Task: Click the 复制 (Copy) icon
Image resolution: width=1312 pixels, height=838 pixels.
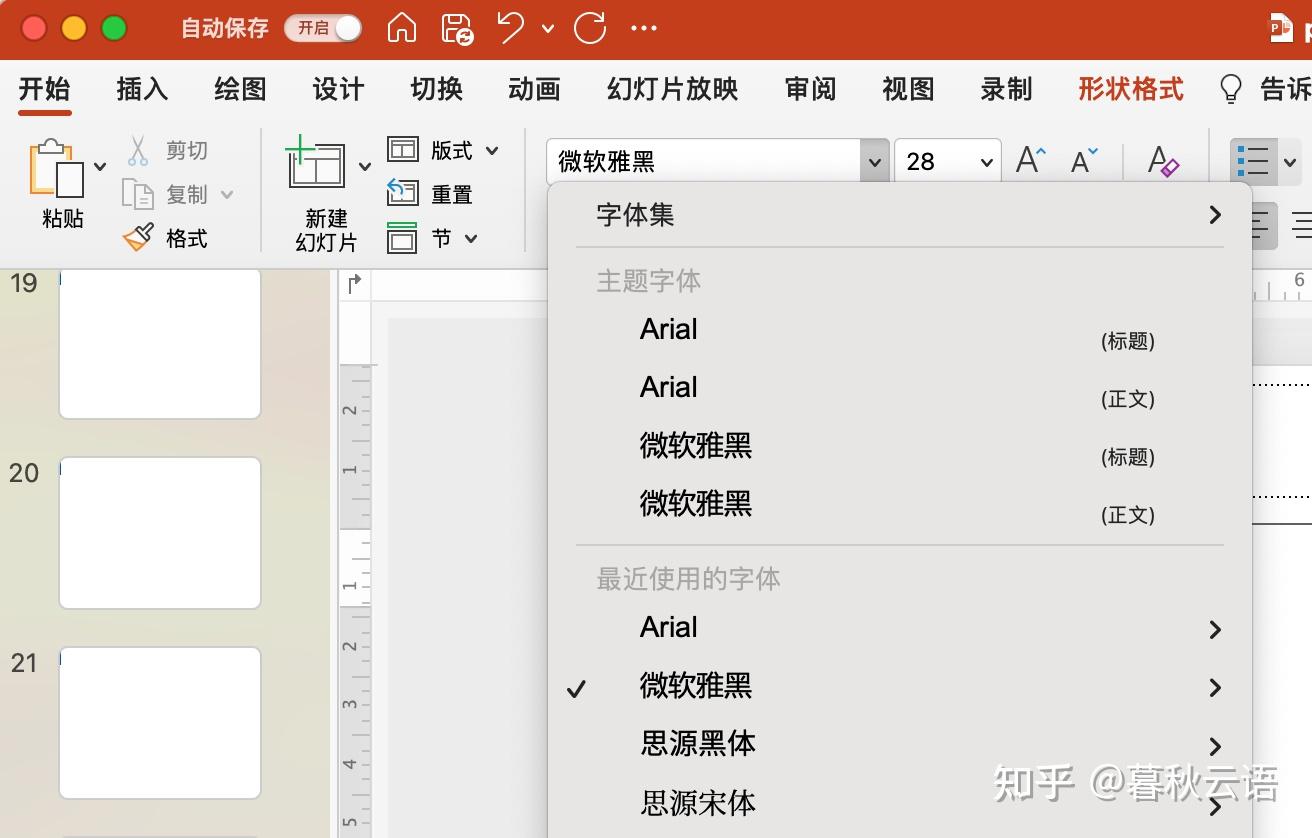Action: click(x=140, y=193)
